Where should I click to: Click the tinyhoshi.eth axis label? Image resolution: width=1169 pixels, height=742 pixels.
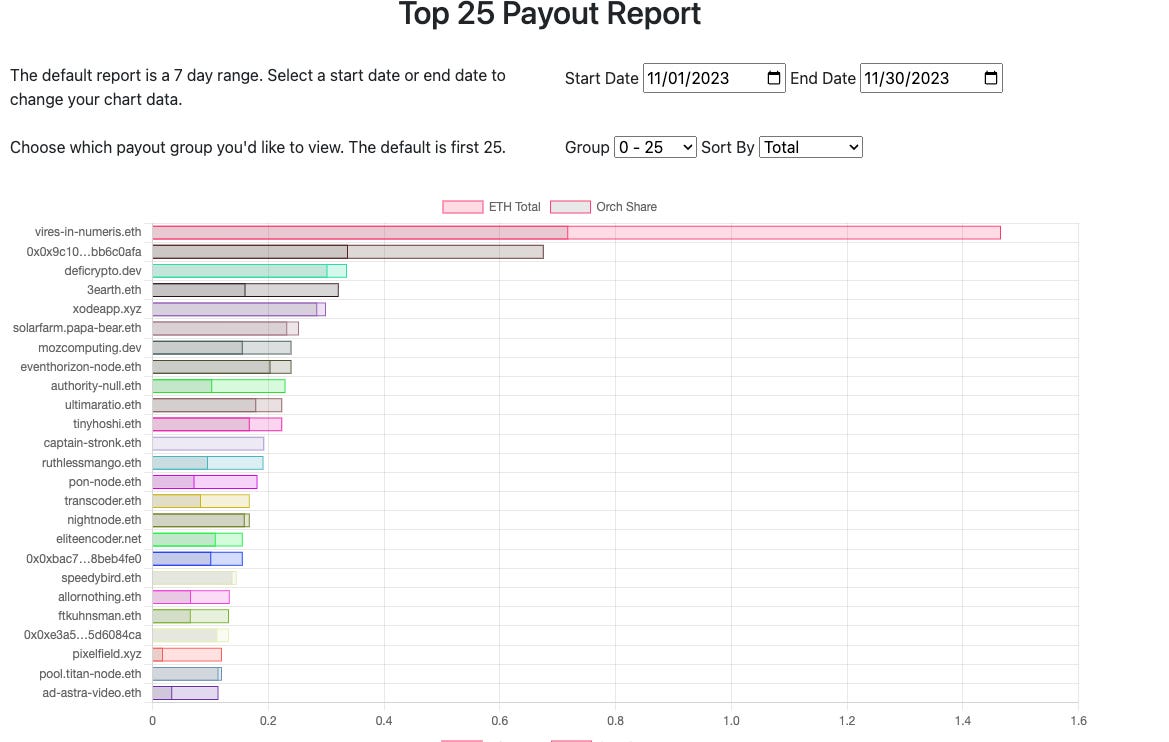(x=107, y=424)
